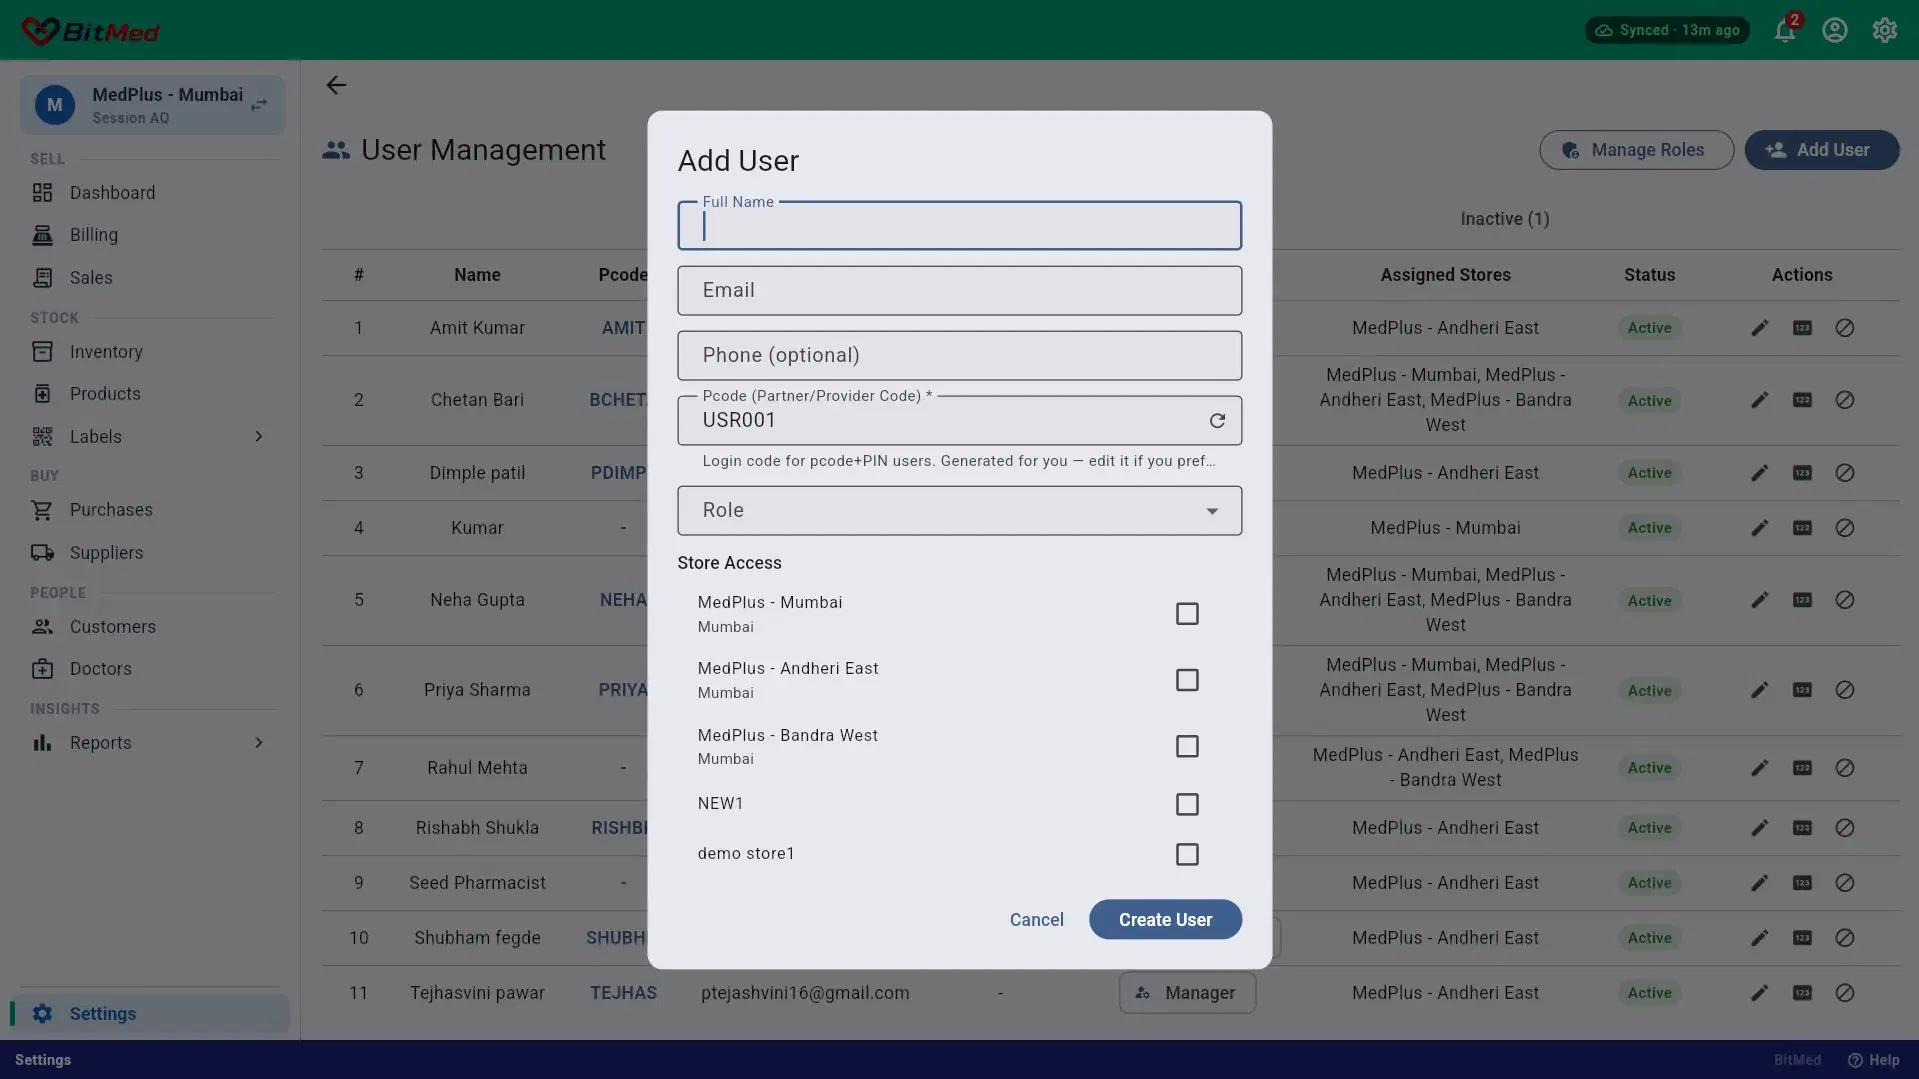
Task: Go back using the back arrow
Action: point(336,85)
